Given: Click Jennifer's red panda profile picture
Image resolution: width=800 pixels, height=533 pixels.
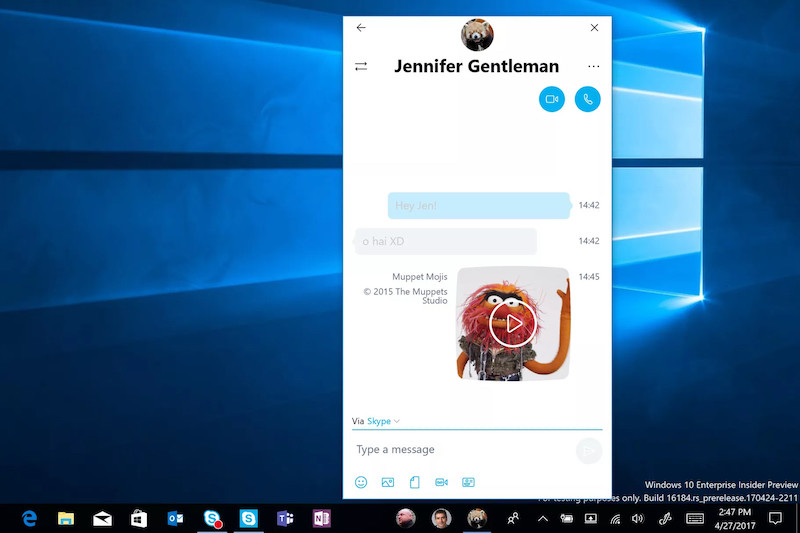Looking at the screenshot, I should click(x=477, y=34).
